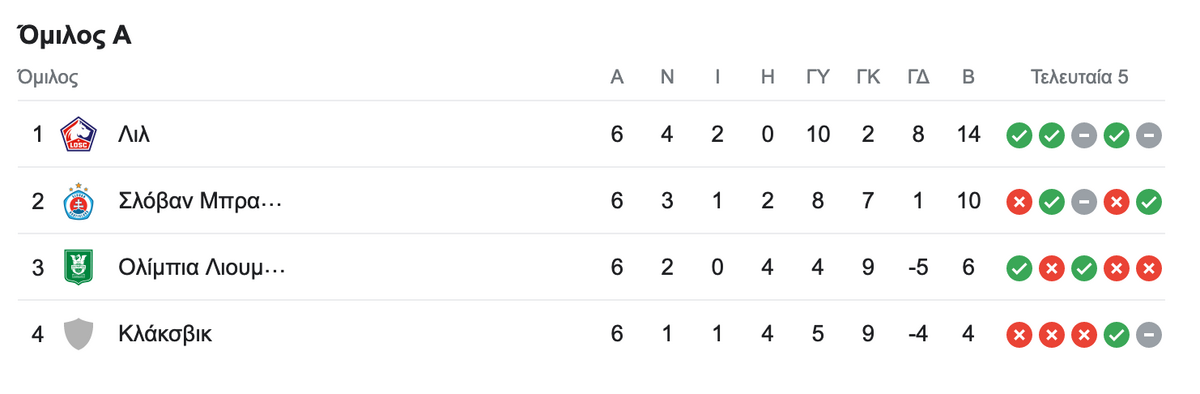Open the Ολίμπια Λιουμ… team link

(x=202, y=267)
